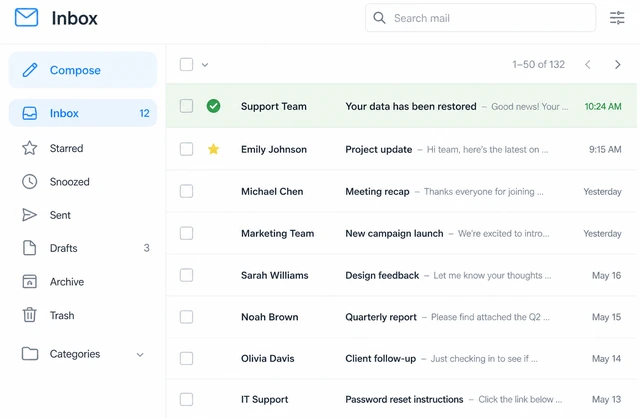Viewport: 640px width, 418px height.
Task: Click sender name Olivia Davis
Action: tap(267, 358)
